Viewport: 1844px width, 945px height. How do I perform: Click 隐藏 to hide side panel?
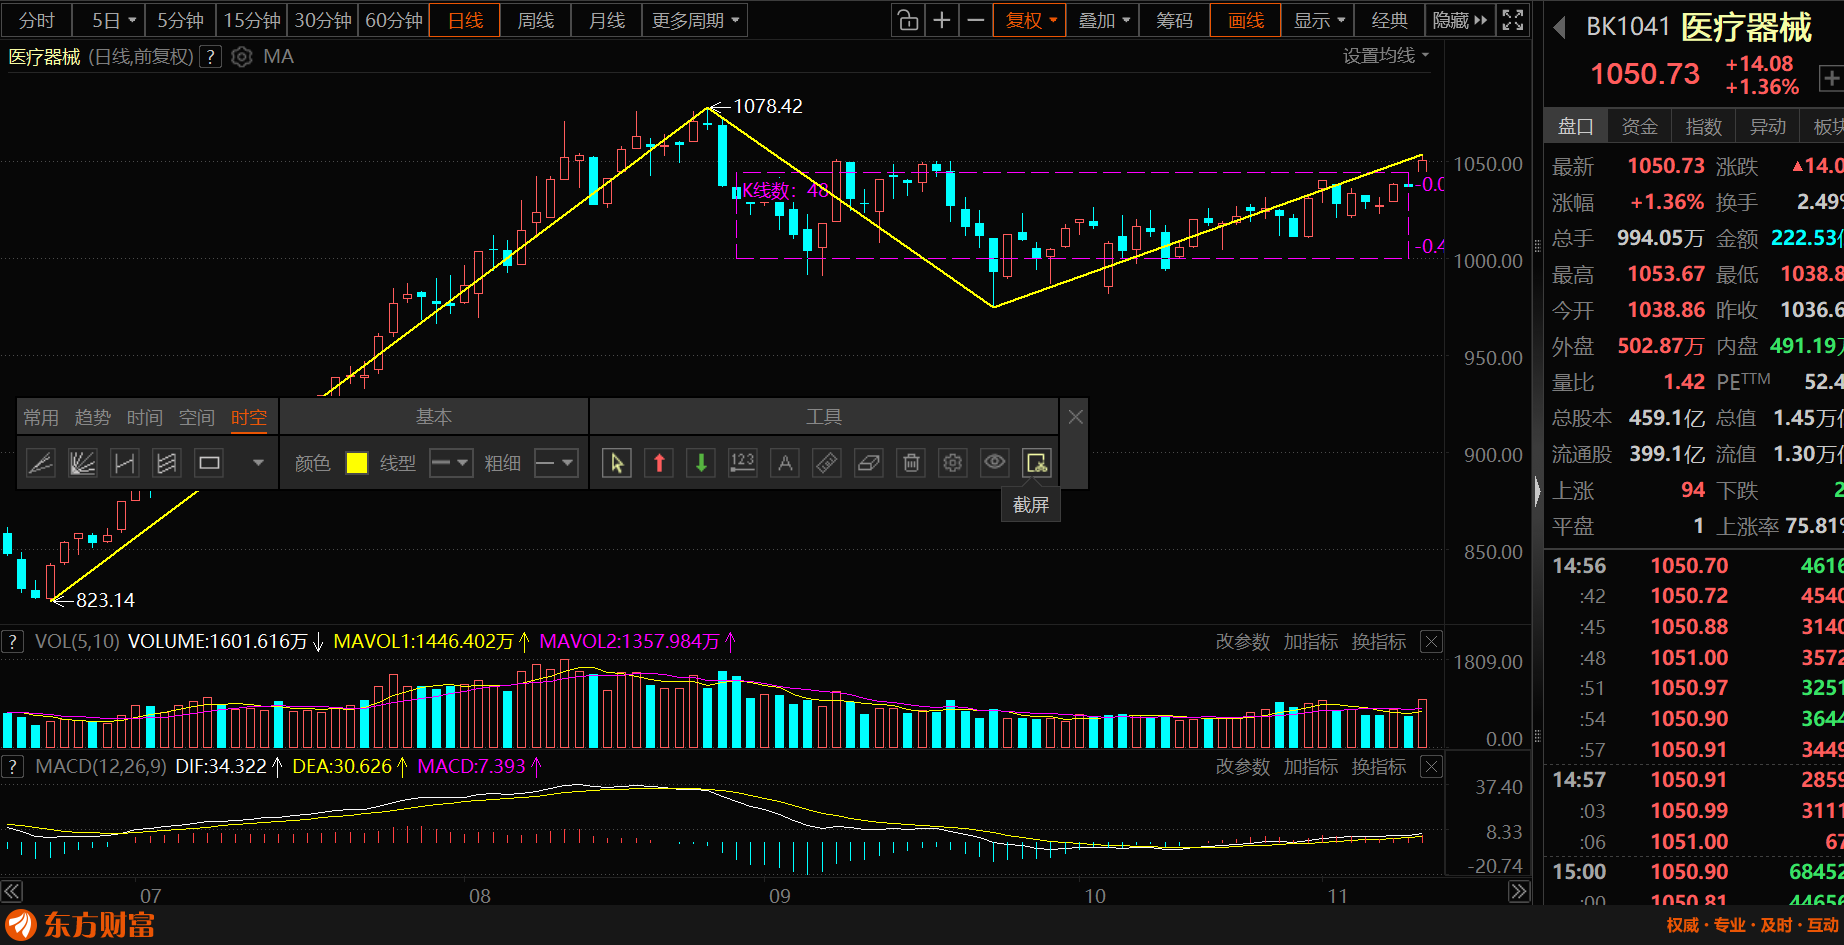[1460, 20]
